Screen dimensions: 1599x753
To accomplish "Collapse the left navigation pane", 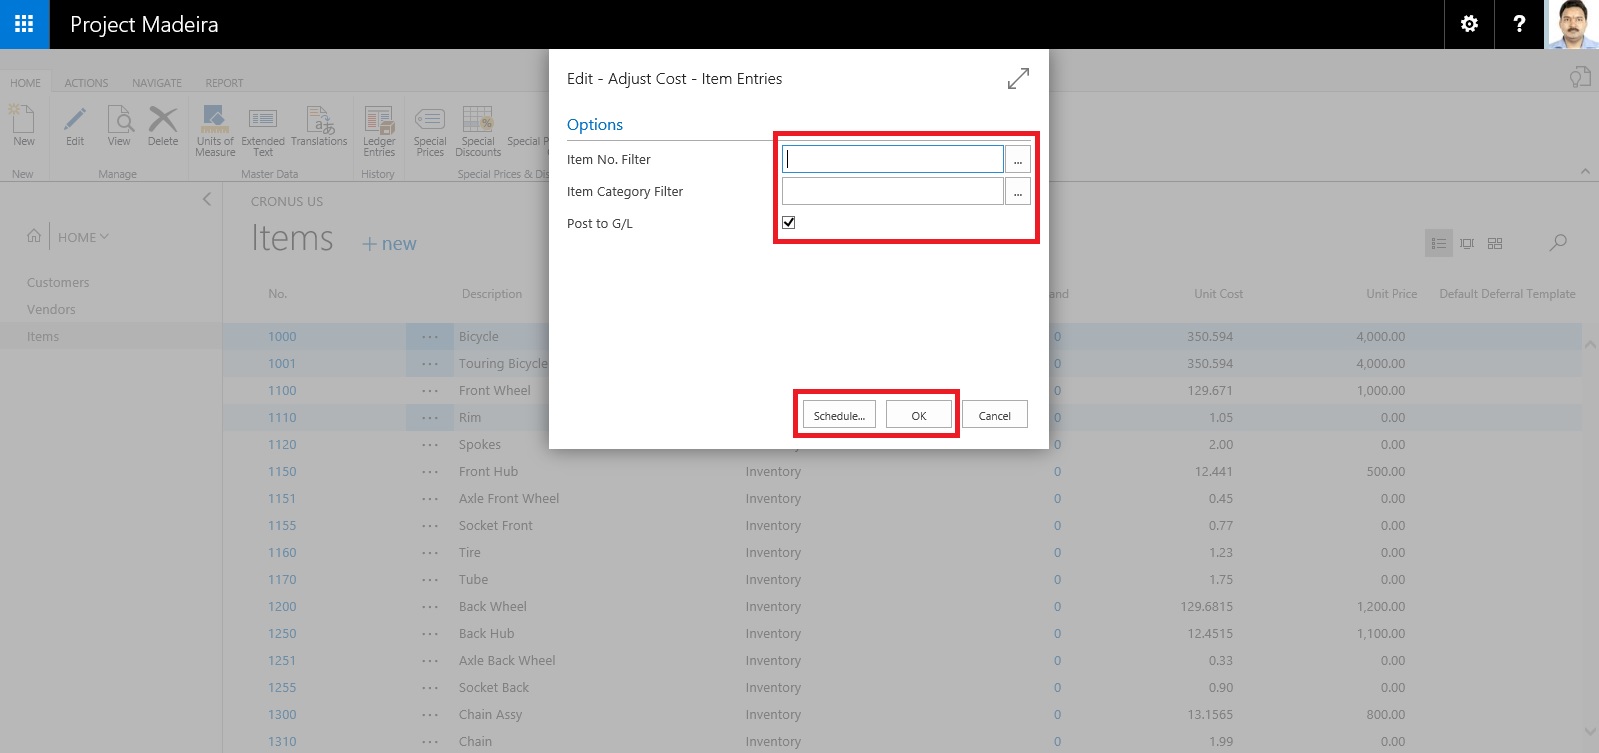I will pyautogui.click(x=207, y=199).
